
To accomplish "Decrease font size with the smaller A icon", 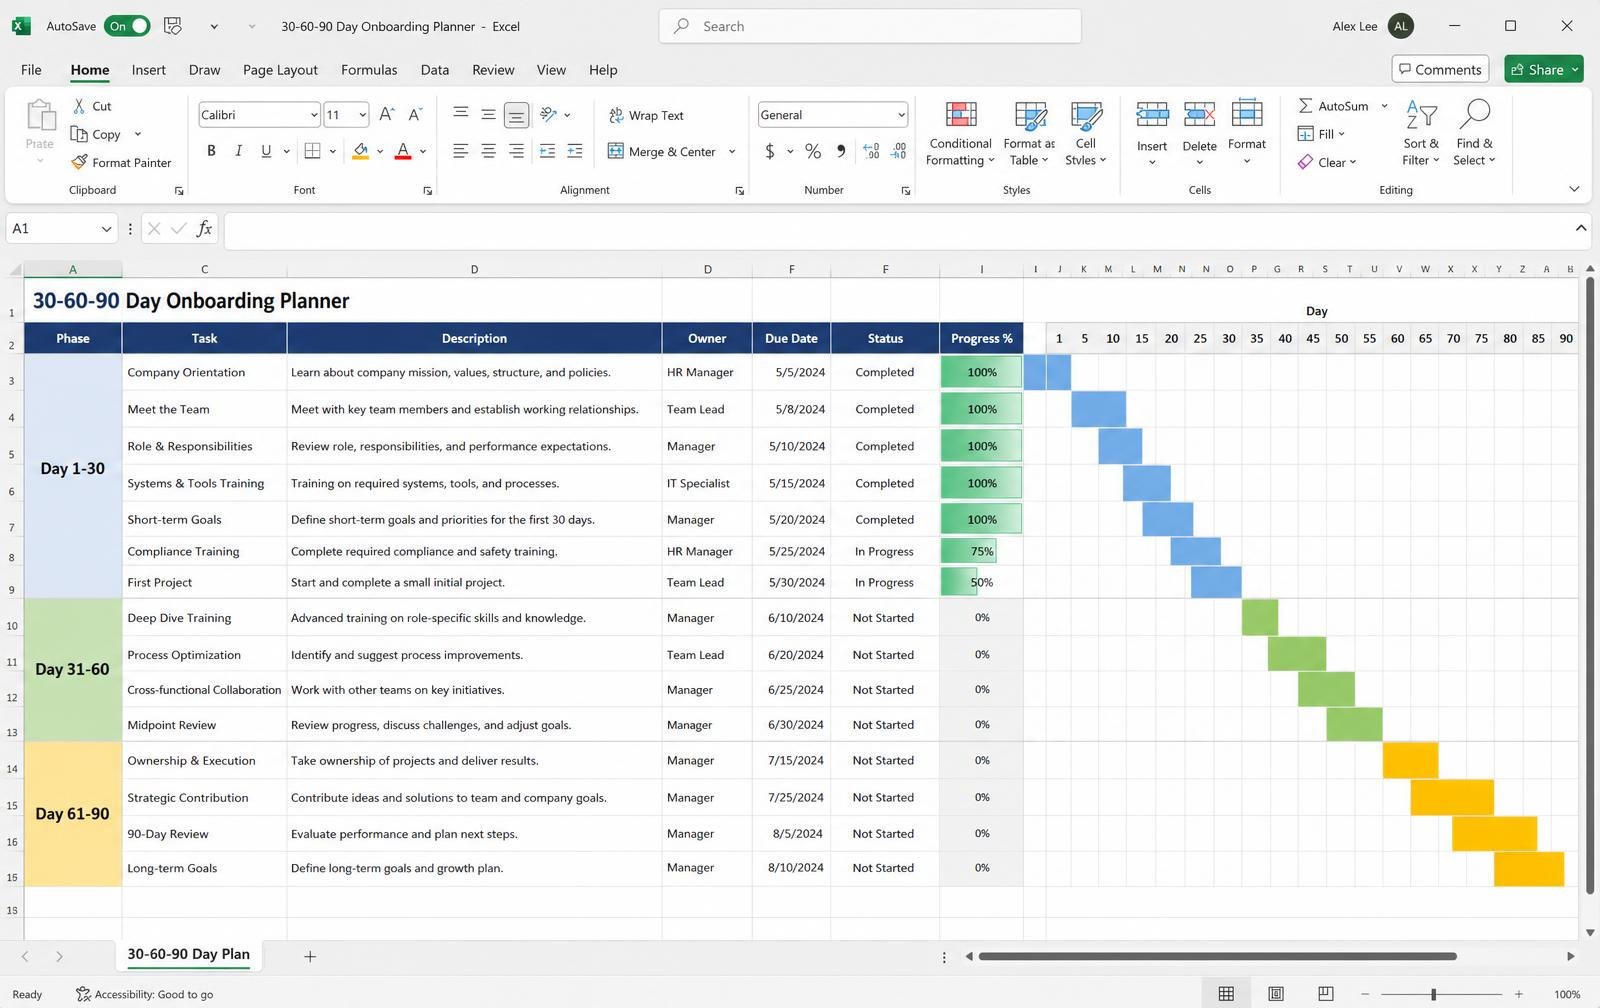I will (x=415, y=115).
